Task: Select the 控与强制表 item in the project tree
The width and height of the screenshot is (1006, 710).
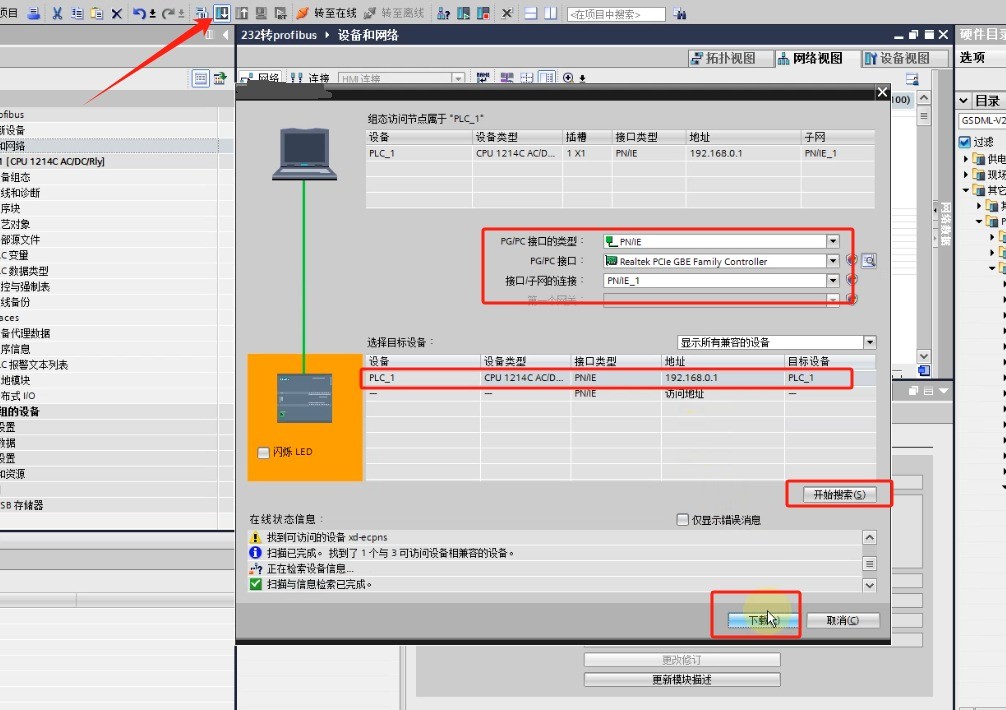Action: click(26, 287)
